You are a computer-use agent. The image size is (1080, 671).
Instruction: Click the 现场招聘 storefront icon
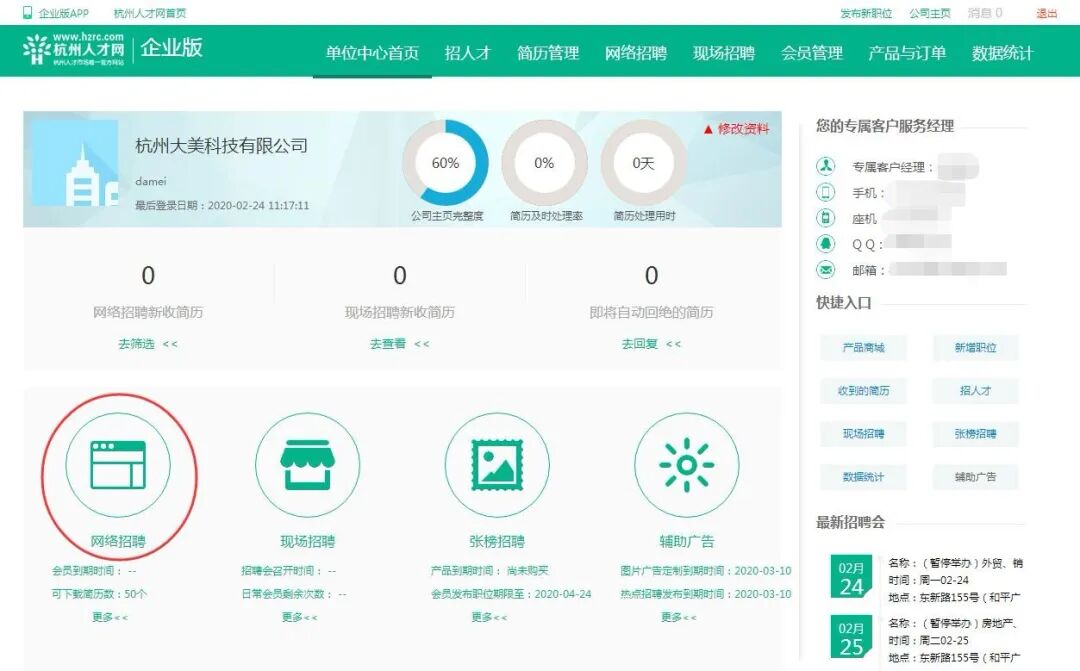(x=307, y=465)
